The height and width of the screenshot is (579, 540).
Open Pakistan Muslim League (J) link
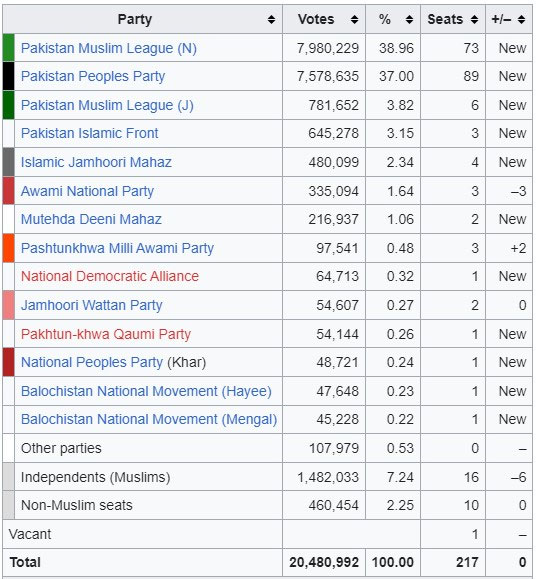tap(107, 105)
